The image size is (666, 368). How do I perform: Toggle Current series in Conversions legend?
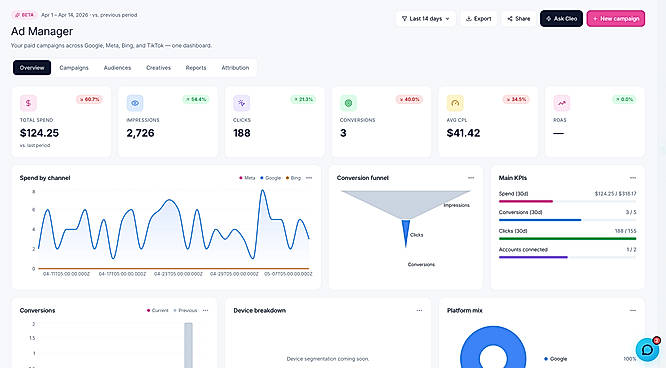[x=158, y=311]
